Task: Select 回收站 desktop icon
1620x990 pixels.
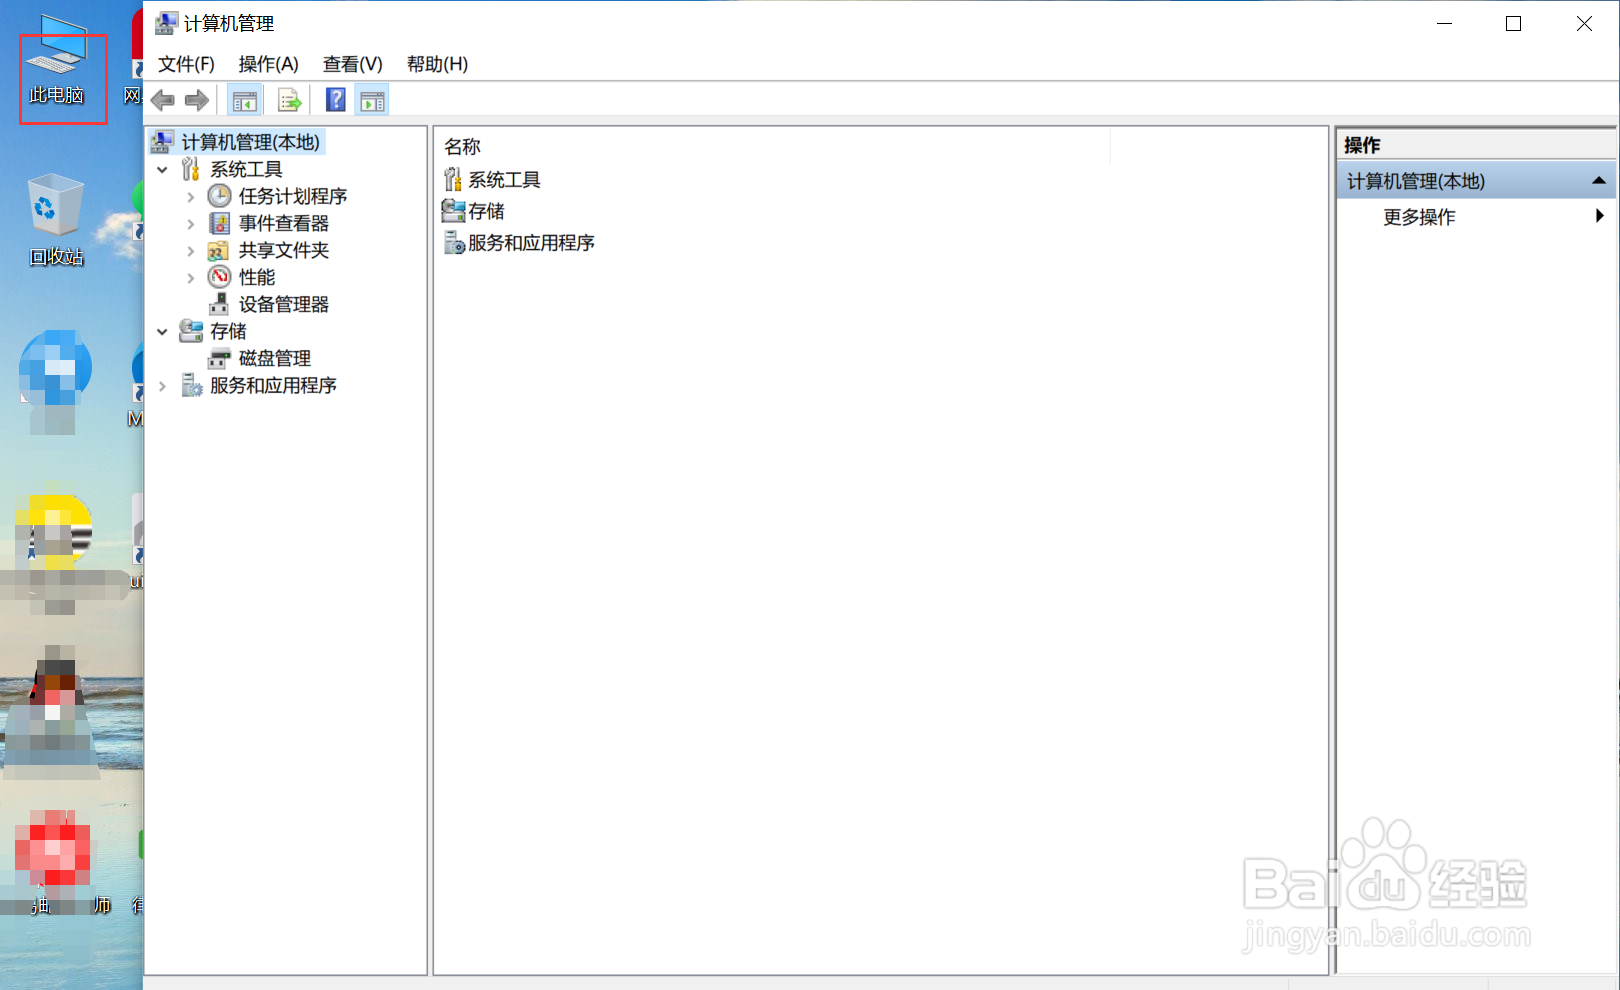Action: [x=56, y=220]
